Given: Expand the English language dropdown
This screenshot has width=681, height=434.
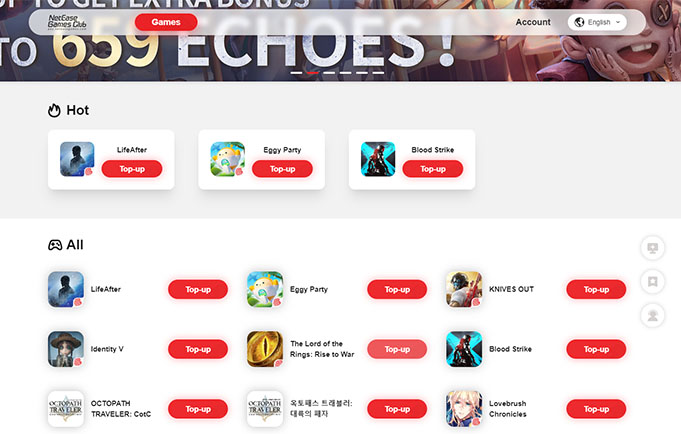Looking at the screenshot, I should coord(597,22).
